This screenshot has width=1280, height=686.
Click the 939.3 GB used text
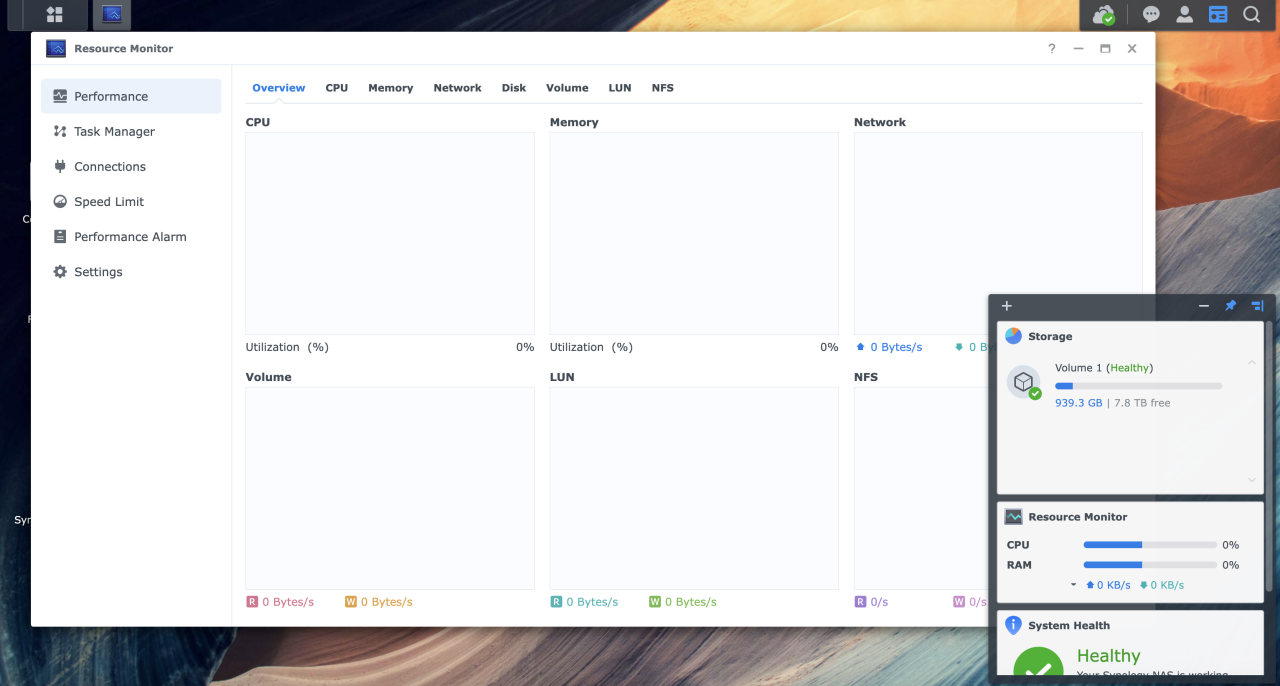point(1079,403)
